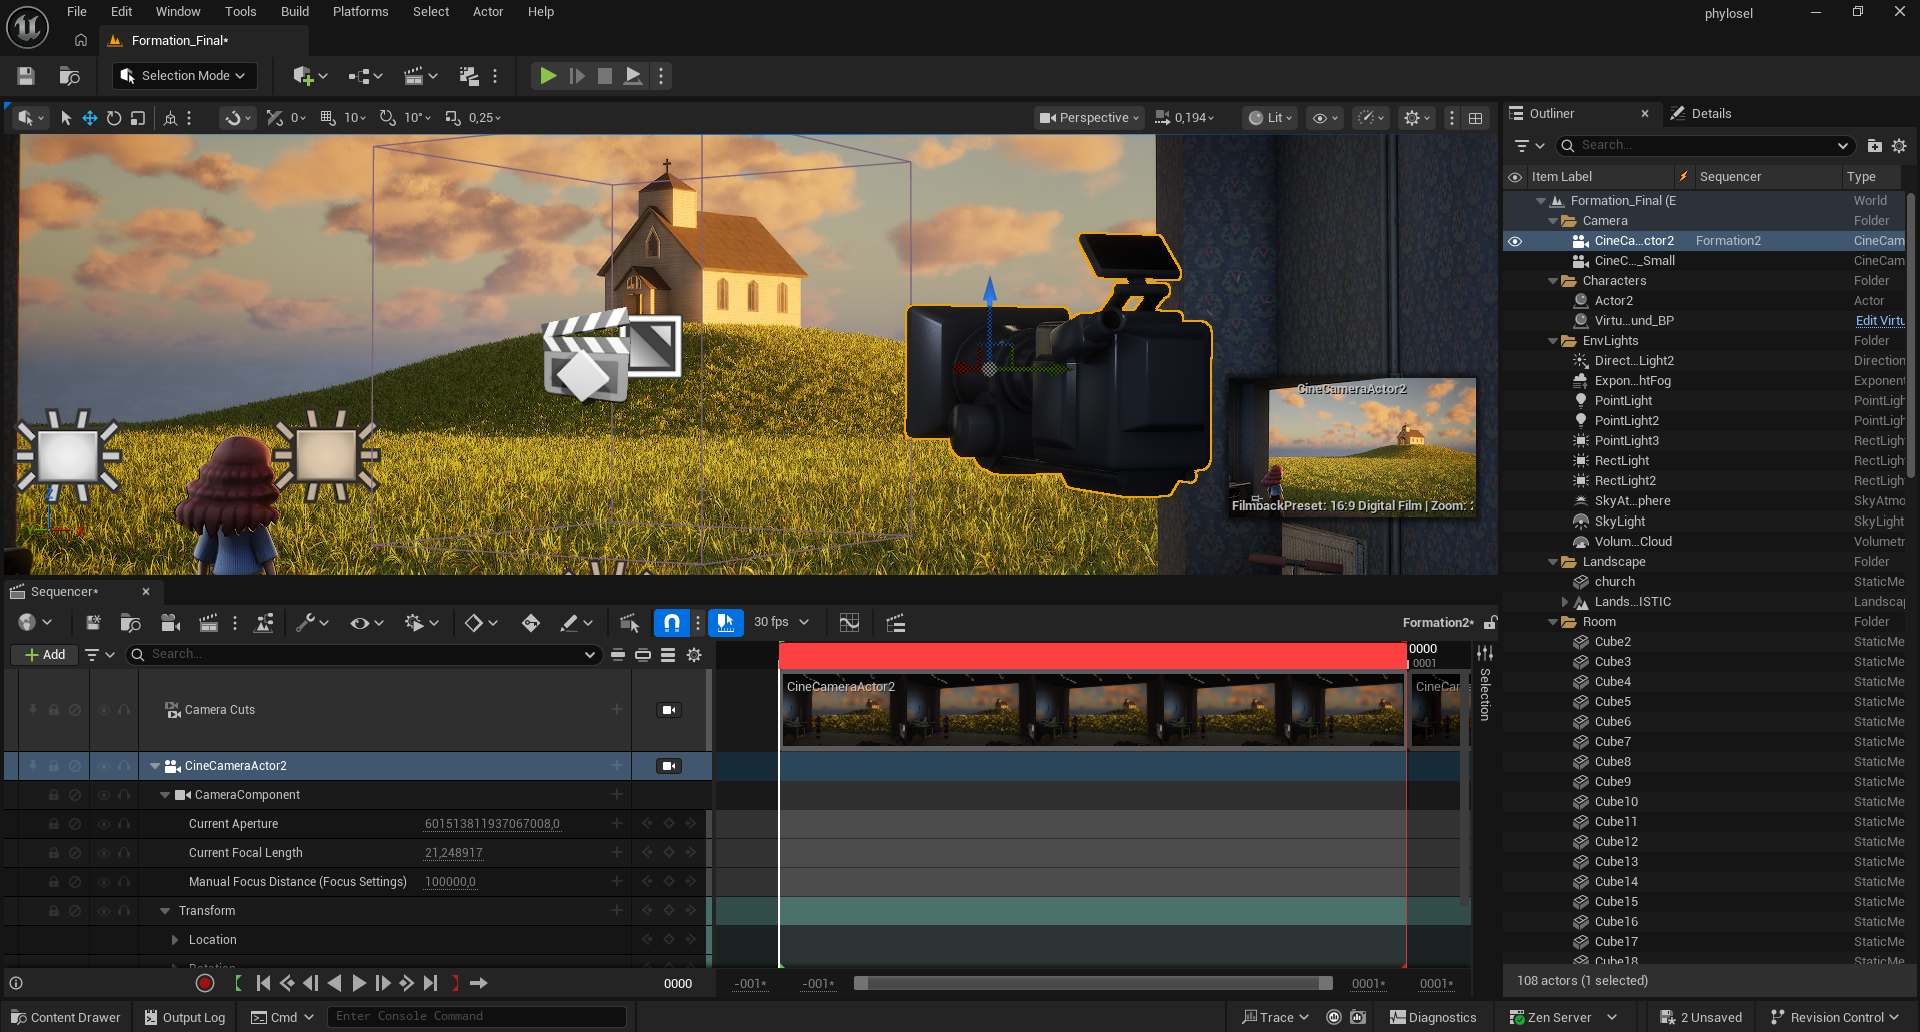Screen dimensions: 1920x1032
Task: Toggle the camera lock on the CineCameraActor2 track
Action: coord(669,766)
